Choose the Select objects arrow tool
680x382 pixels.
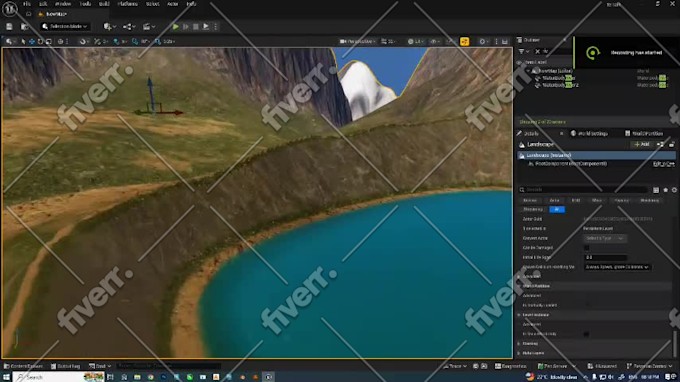(23, 42)
